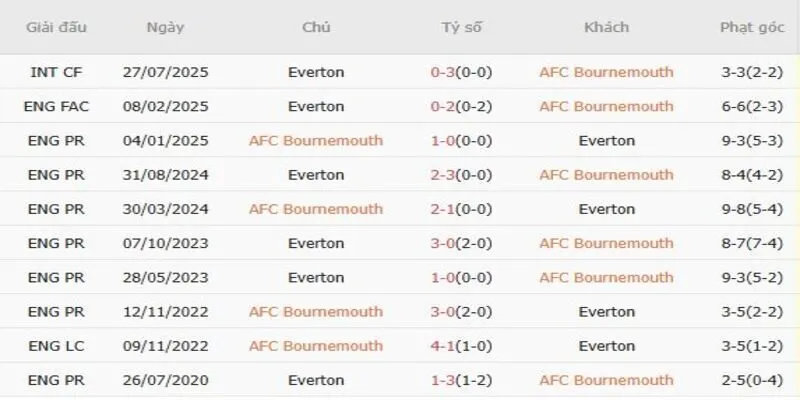Click home team AFC Bournemouth on 04/01/2025
Screen dimensions: 800x400
pyautogui.click(x=316, y=140)
